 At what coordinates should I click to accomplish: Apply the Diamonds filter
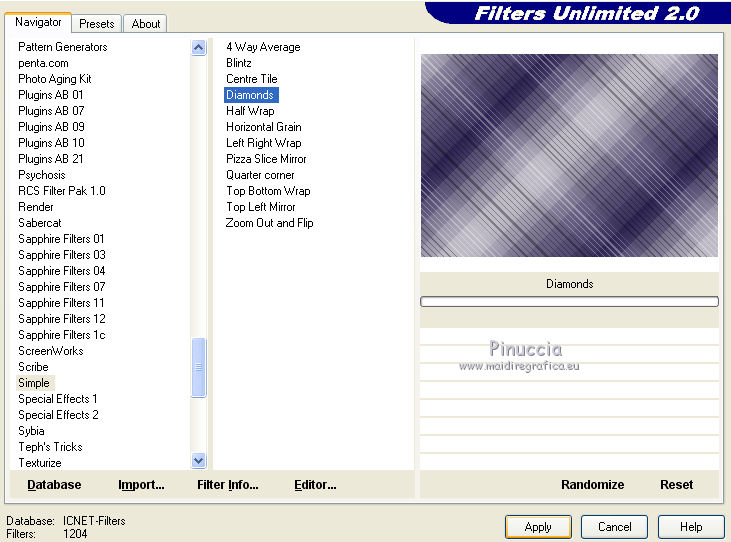[538, 527]
